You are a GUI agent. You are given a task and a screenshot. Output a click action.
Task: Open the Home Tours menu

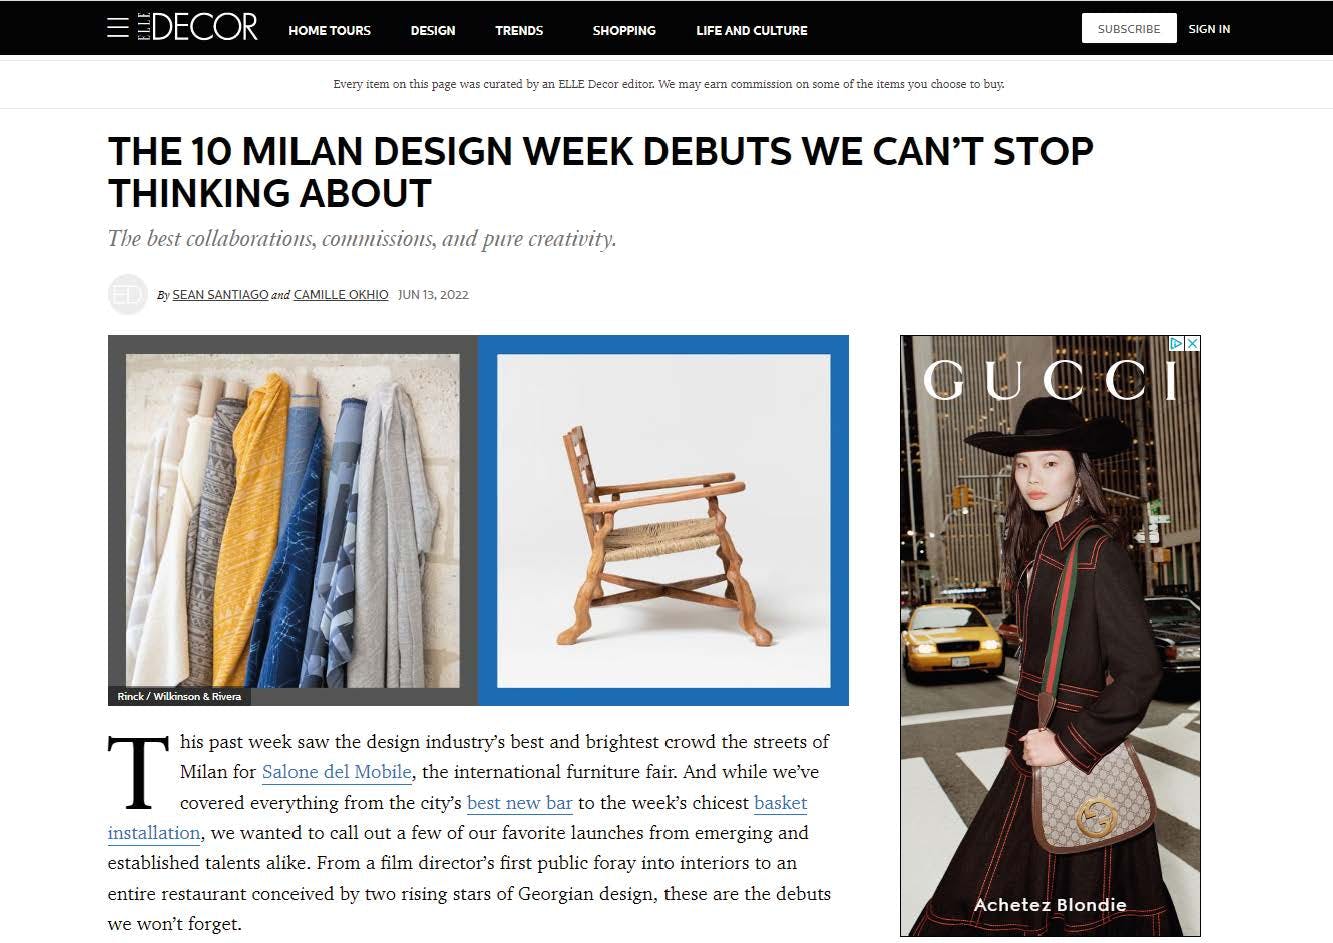pyautogui.click(x=329, y=30)
